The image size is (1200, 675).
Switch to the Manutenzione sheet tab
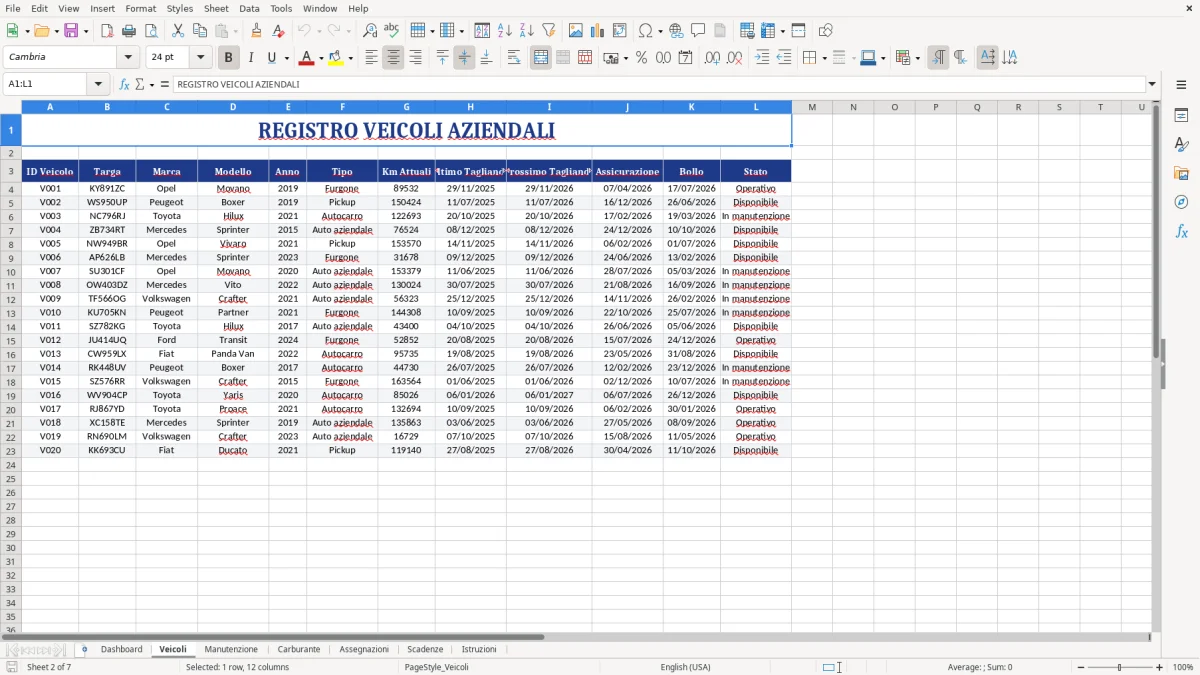tap(231, 649)
